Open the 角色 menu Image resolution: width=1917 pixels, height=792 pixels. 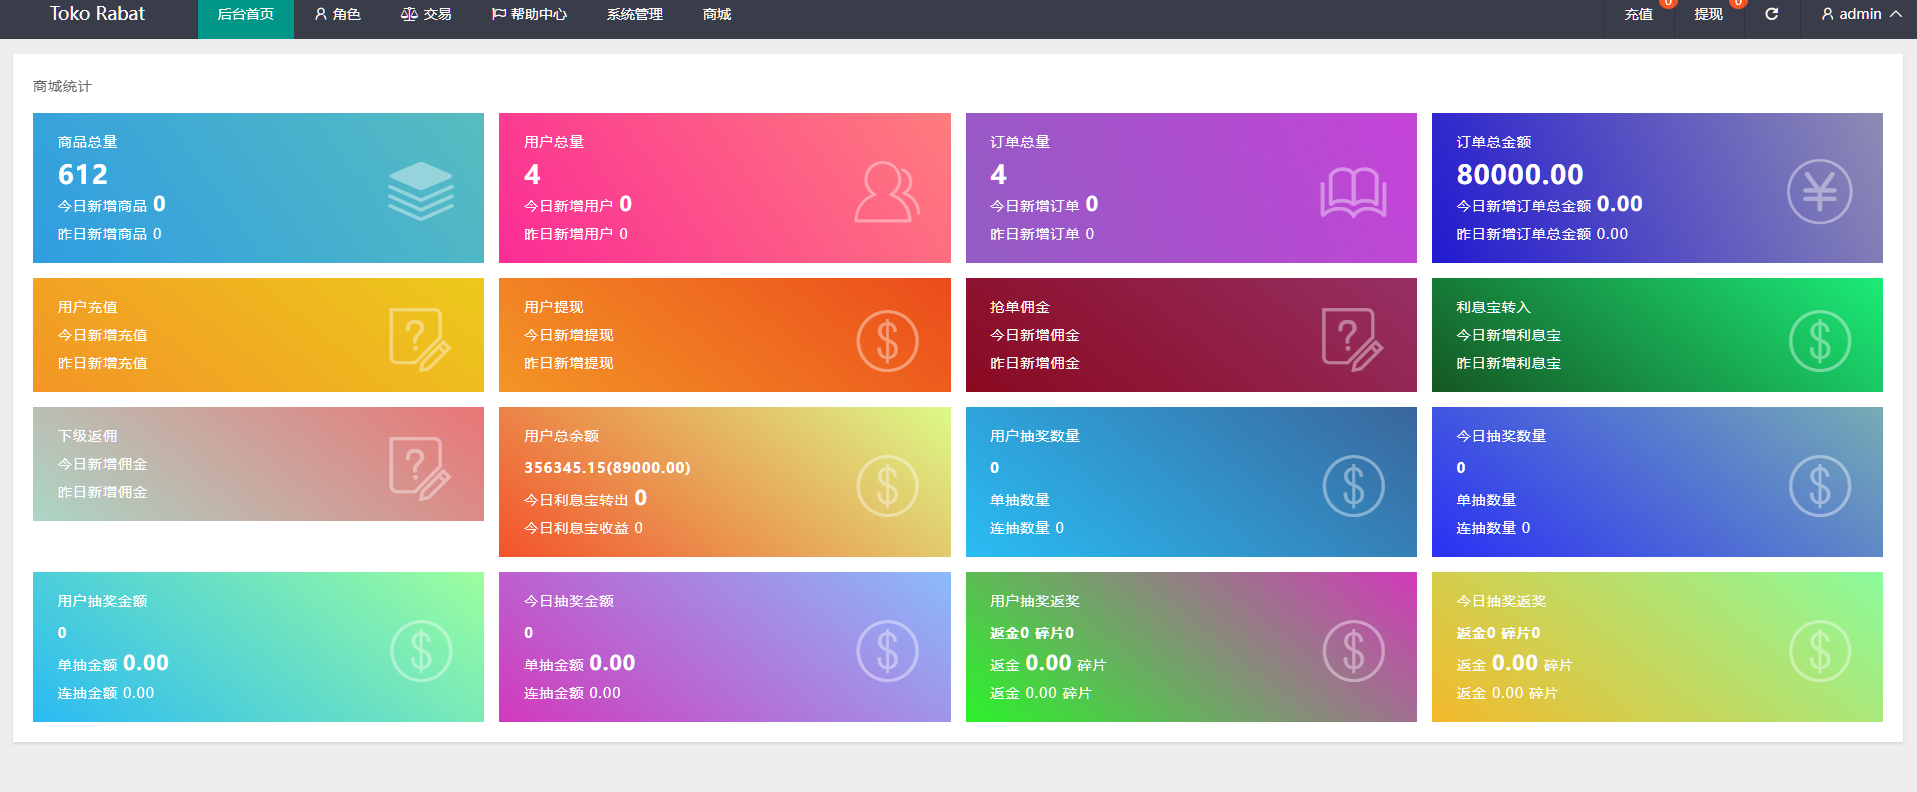337,14
